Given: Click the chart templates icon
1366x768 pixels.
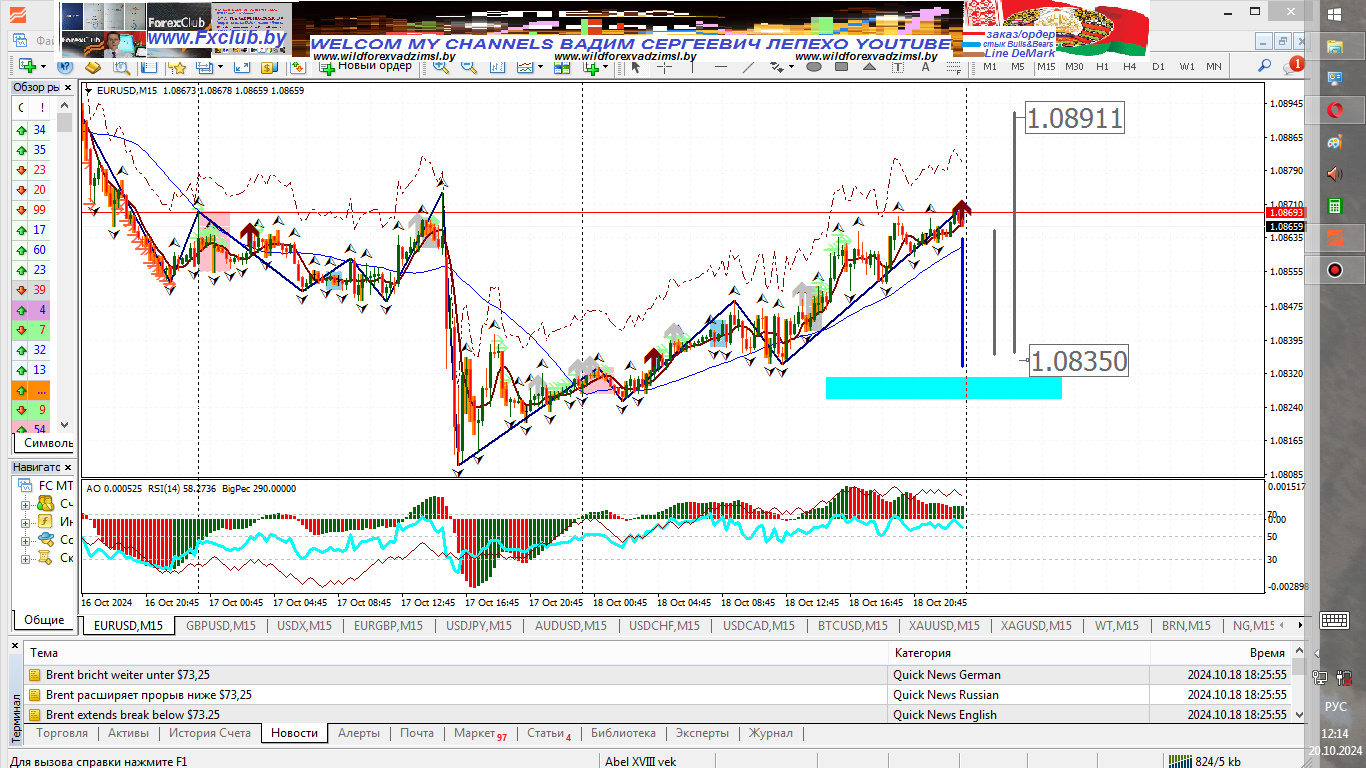Looking at the screenshot, I should 562,66.
